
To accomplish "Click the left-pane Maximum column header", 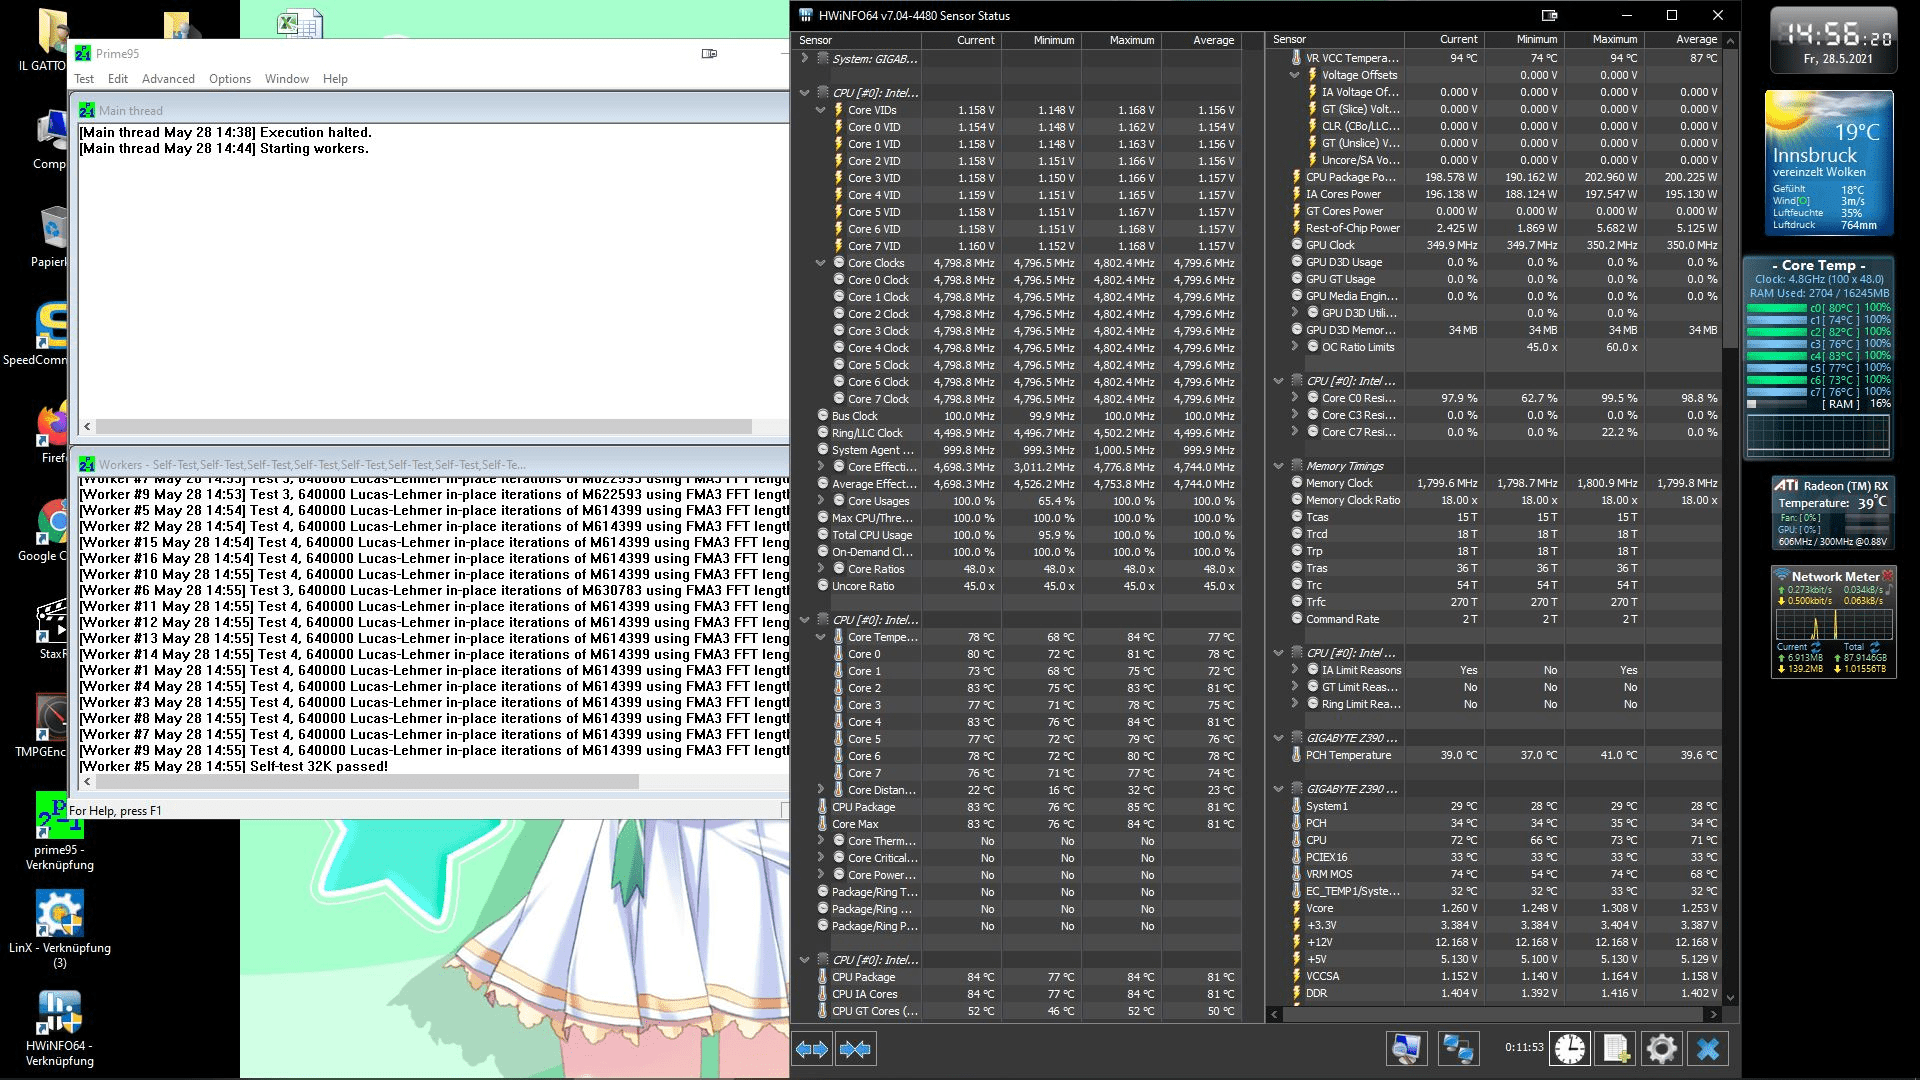I will 1121,40.
